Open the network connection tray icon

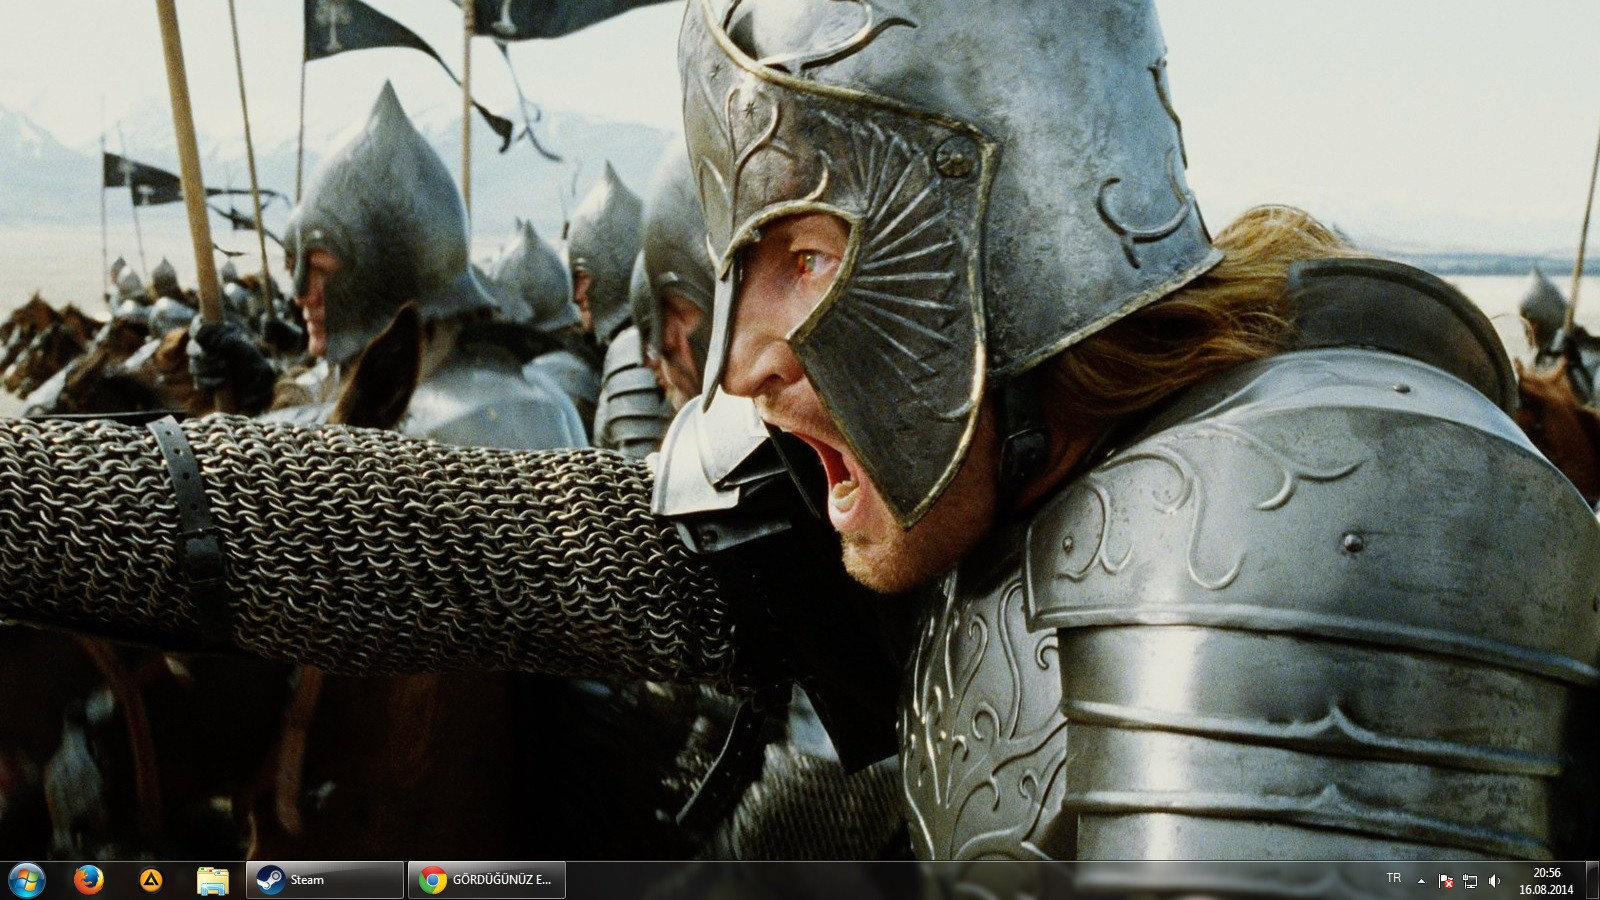coord(1470,881)
